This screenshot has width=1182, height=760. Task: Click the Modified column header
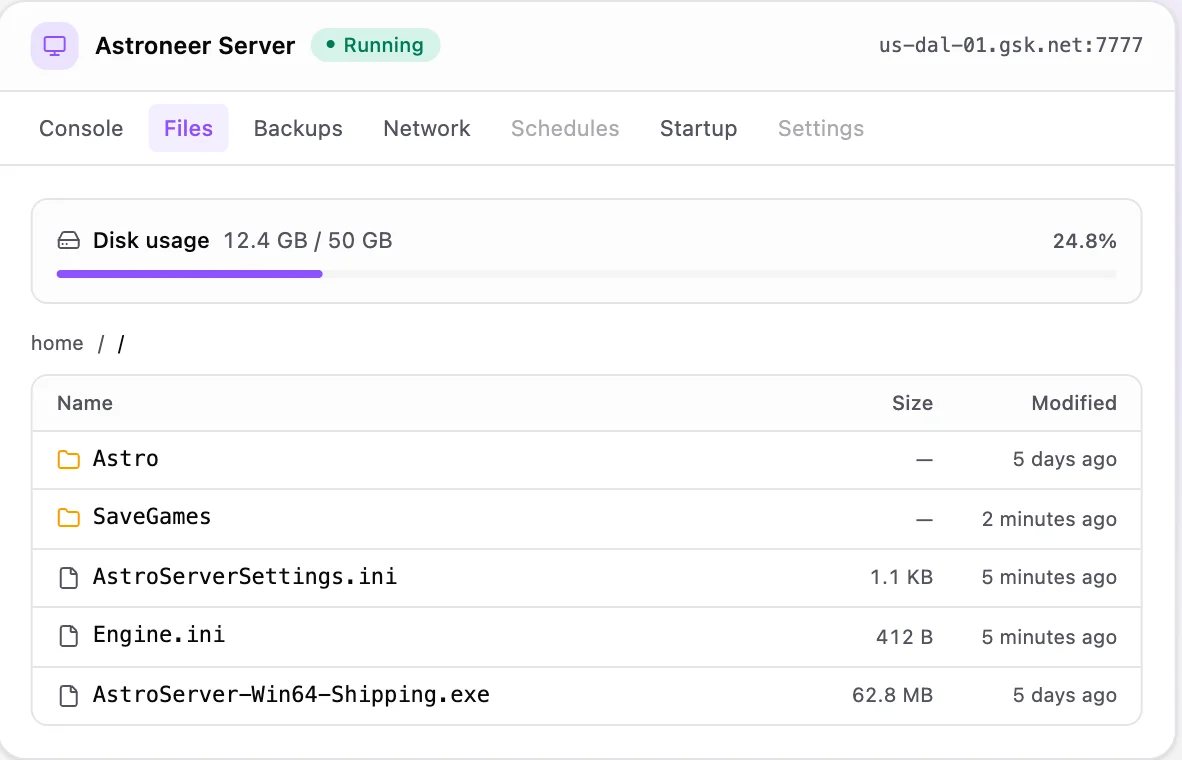(x=1074, y=403)
